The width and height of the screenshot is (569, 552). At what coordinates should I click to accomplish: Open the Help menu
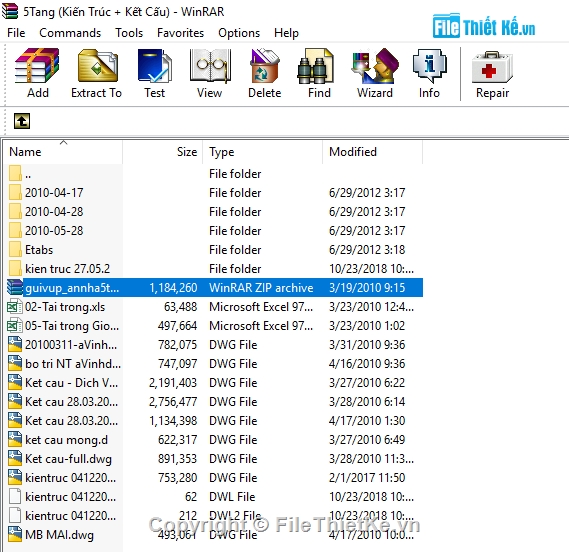pos(286,33)
